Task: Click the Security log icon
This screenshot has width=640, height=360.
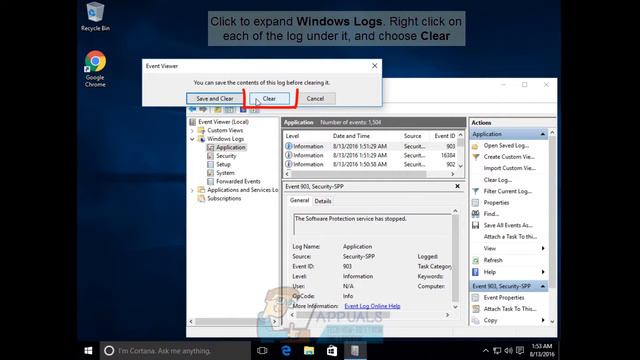Action: pos(210,156)
